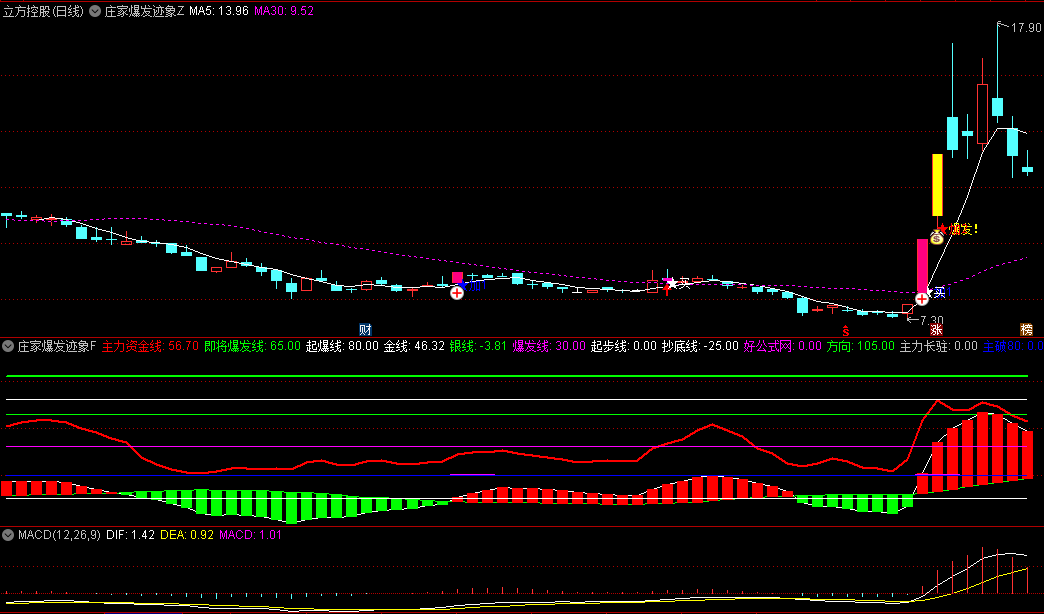Open dropdown beside 庄家爆发迹象Z indicator
Image resolution: width=1044 pixels, height=614 pixels.
(x=95, y=11)
